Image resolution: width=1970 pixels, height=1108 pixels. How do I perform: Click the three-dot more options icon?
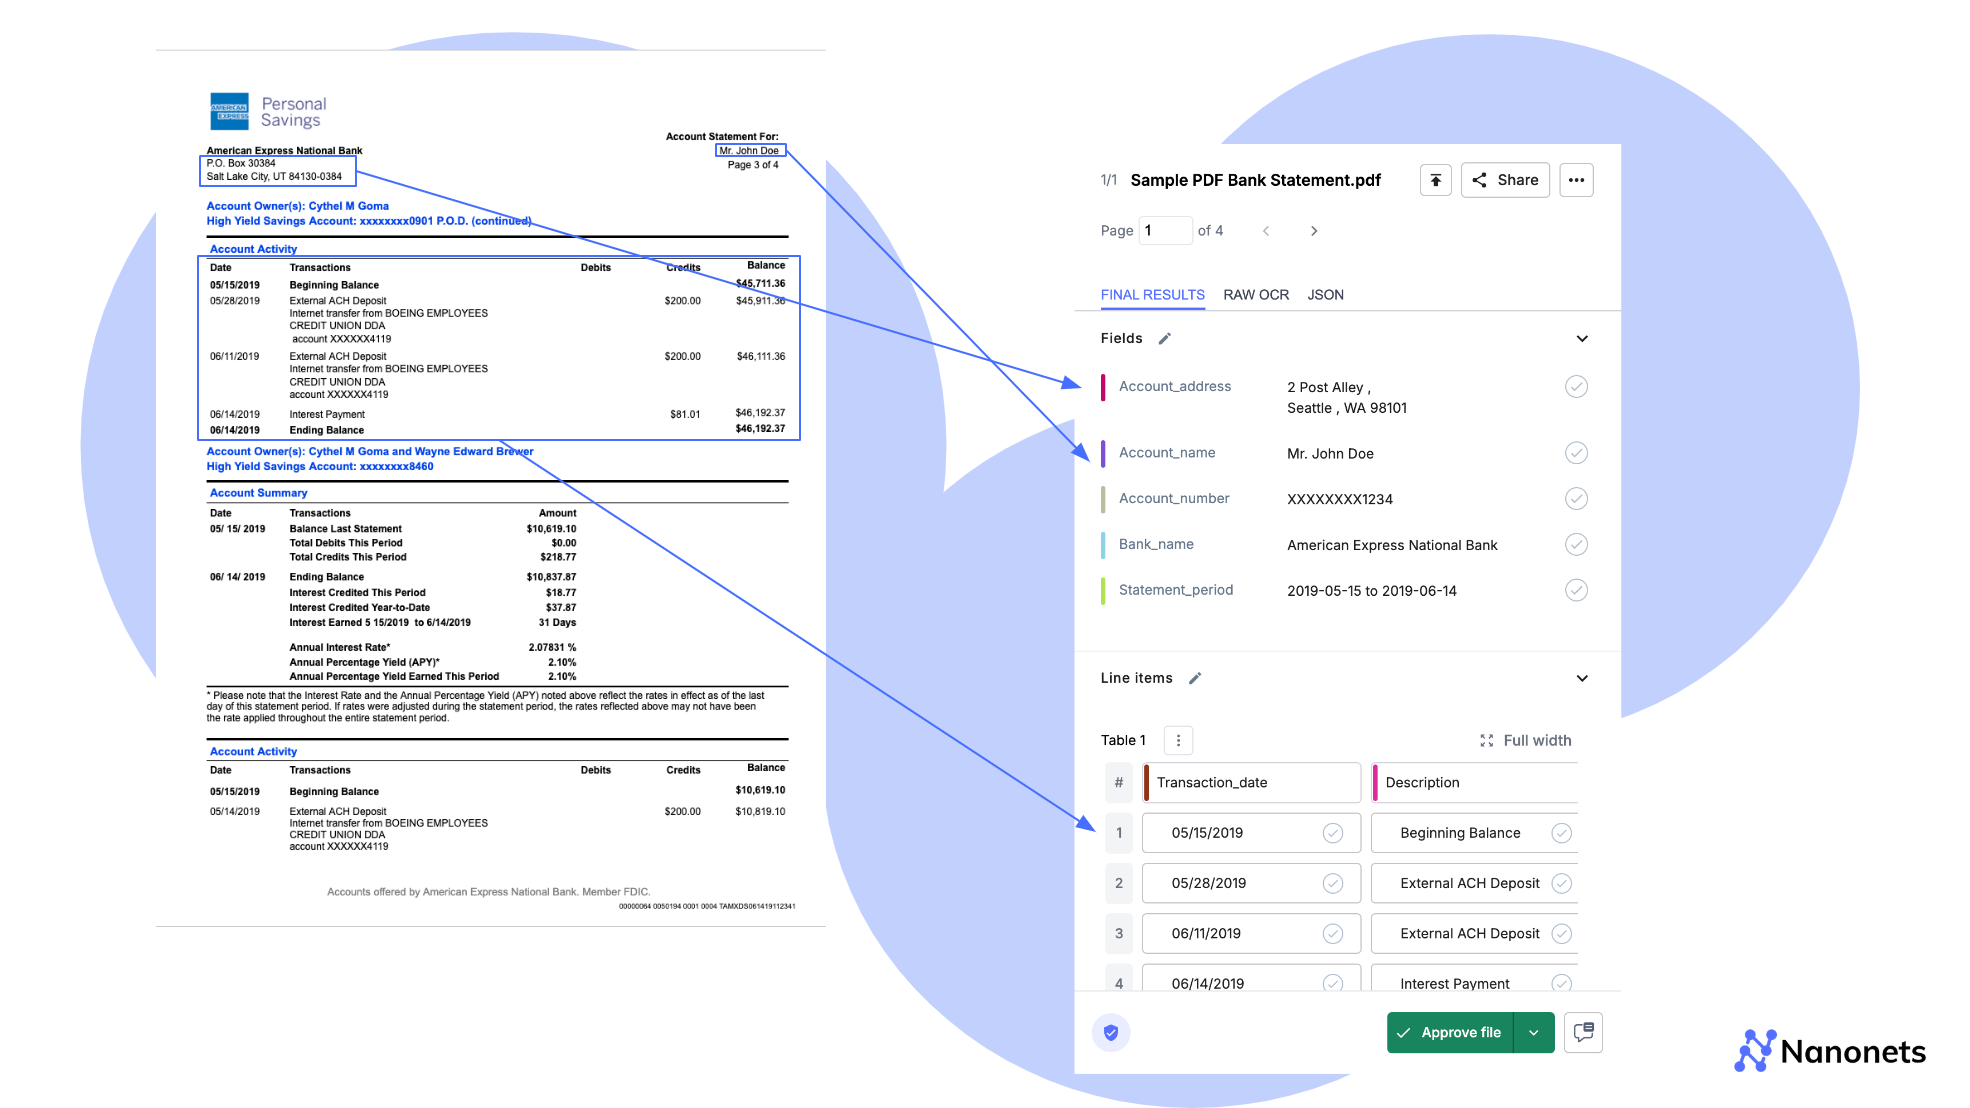[x=1576, y=180]
